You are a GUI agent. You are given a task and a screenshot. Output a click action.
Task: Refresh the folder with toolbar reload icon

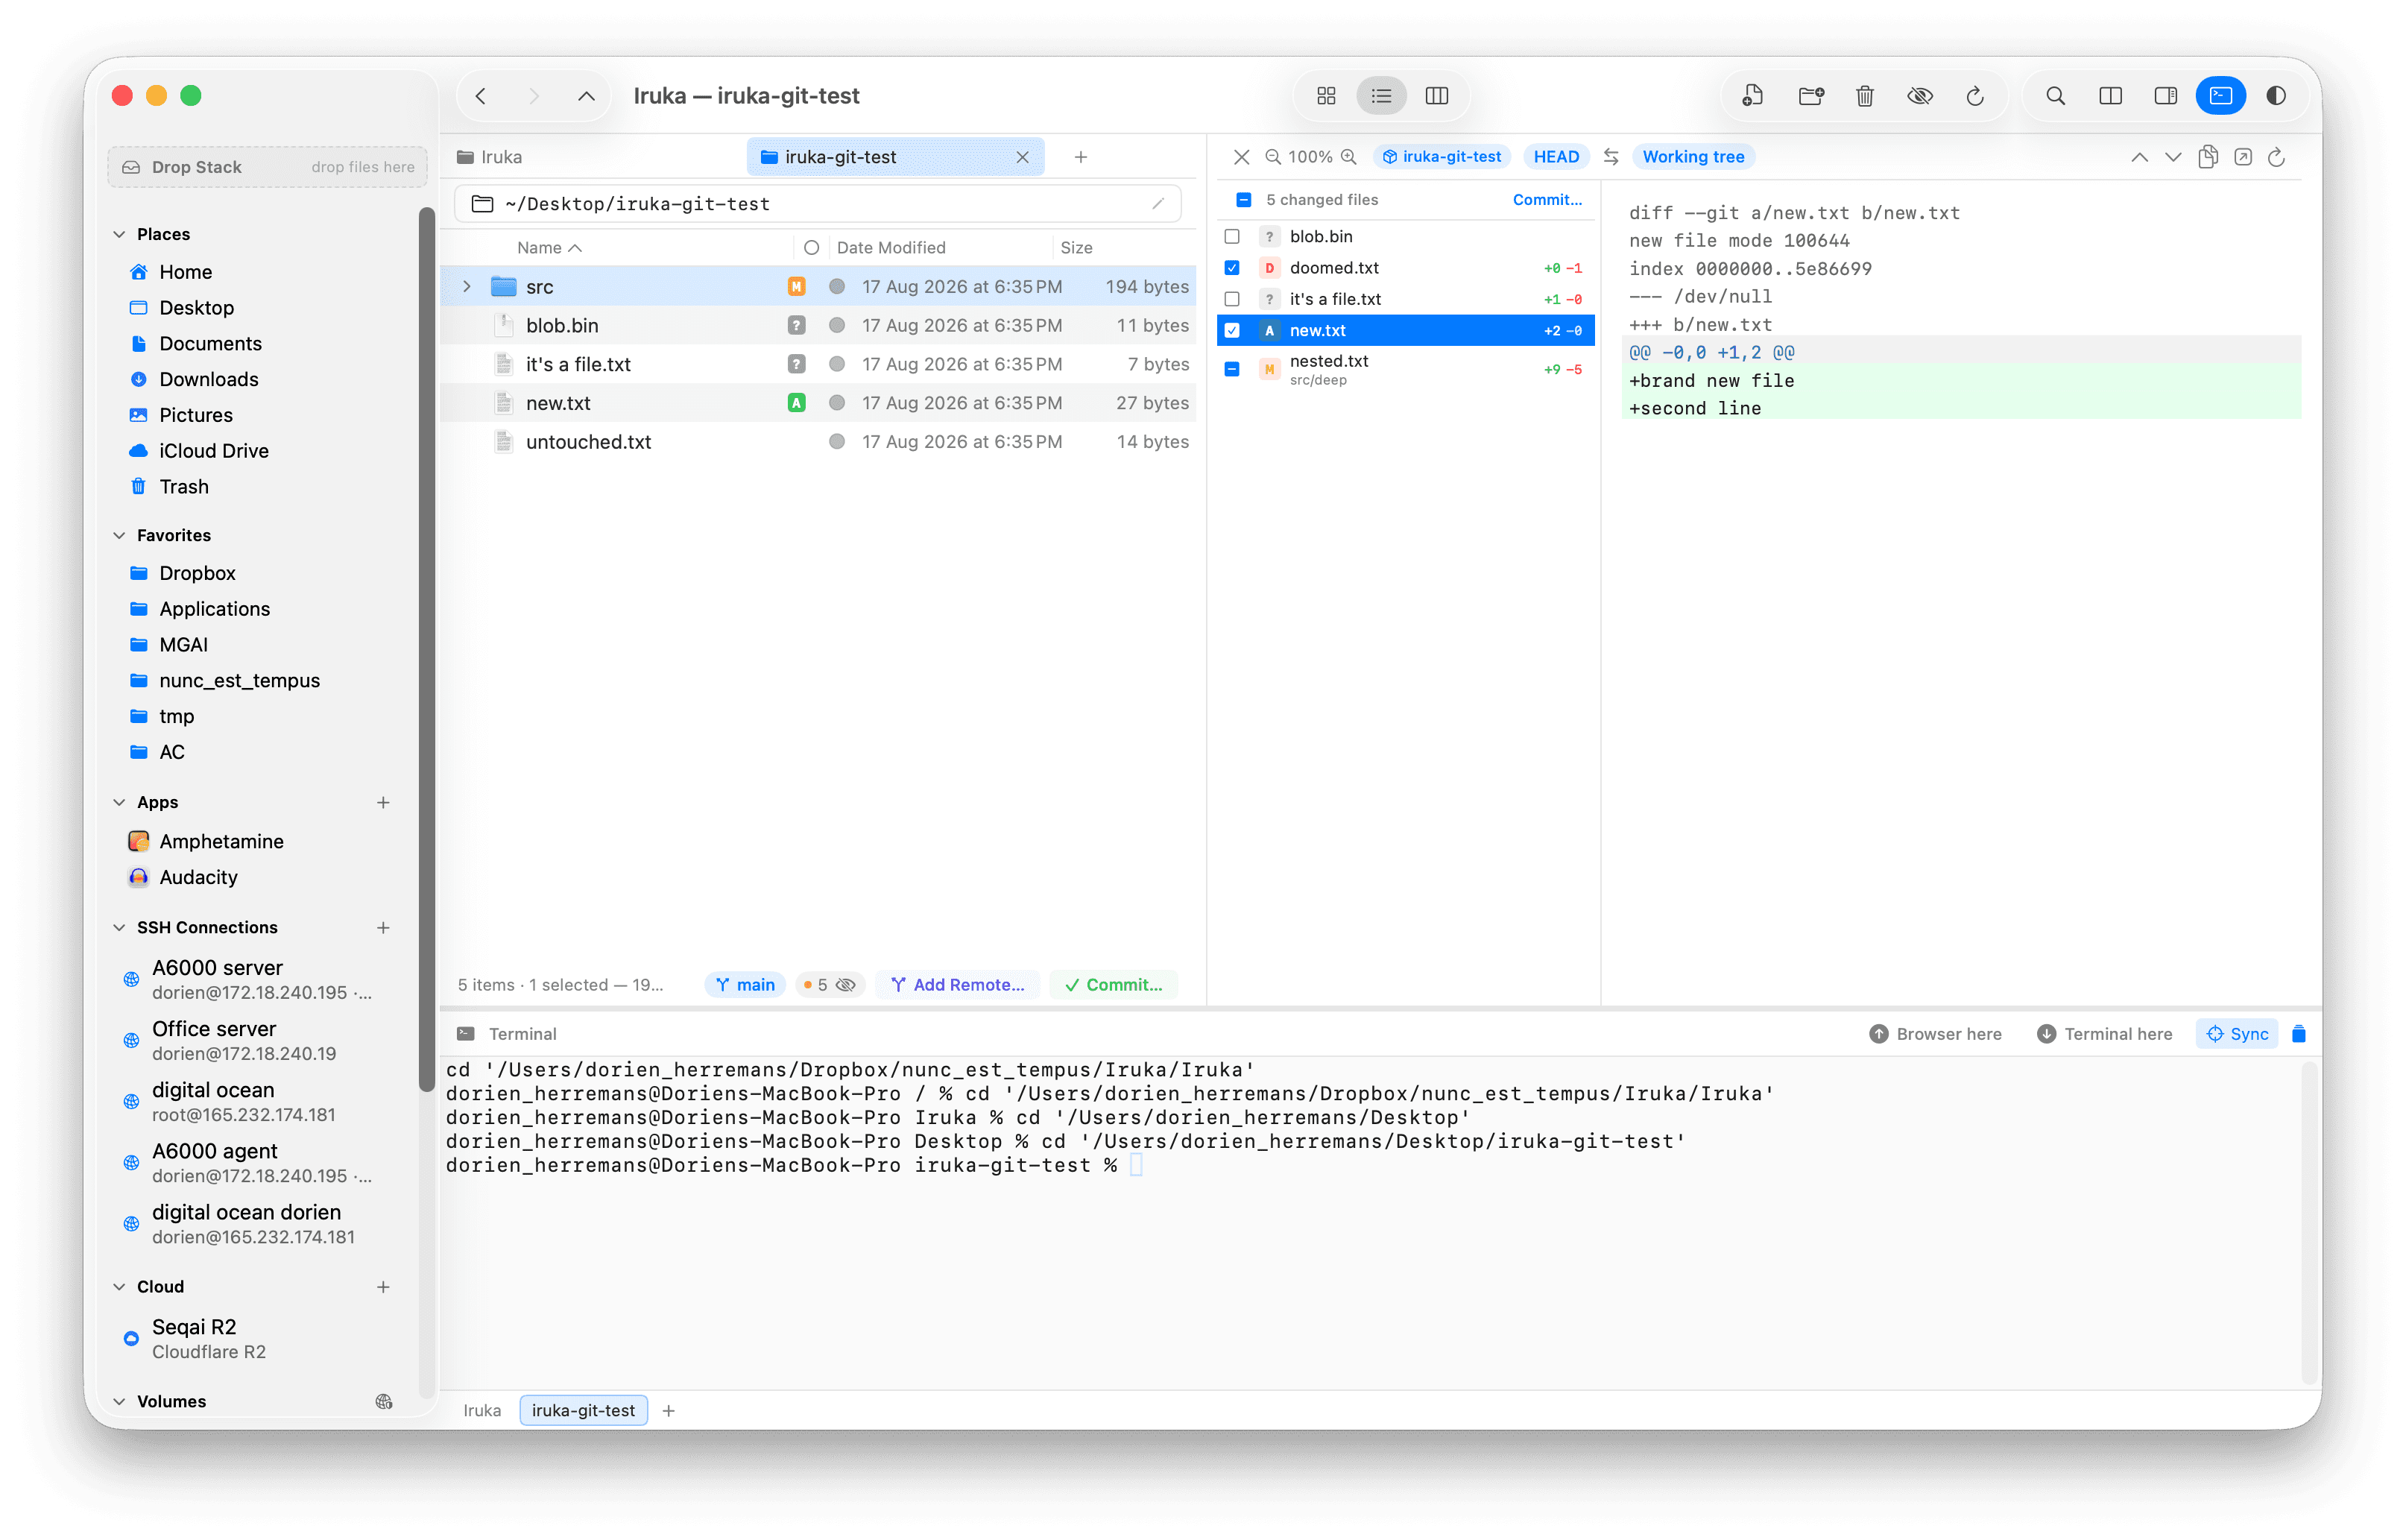pyautogui.click(x=1975, y=96)
